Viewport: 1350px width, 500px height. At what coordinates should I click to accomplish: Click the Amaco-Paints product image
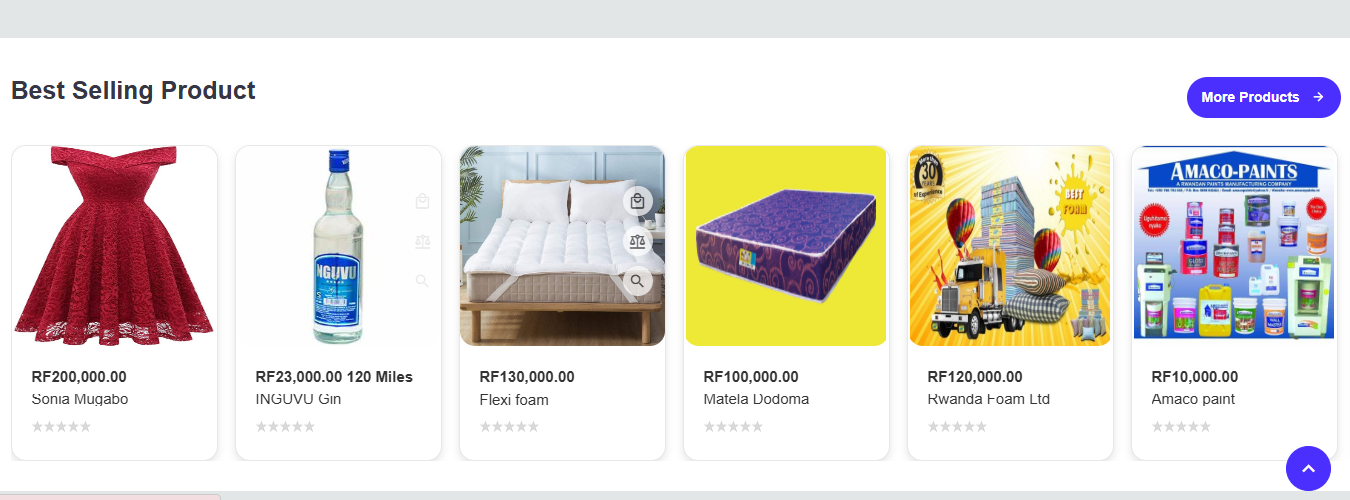(x=1234, y=246)
